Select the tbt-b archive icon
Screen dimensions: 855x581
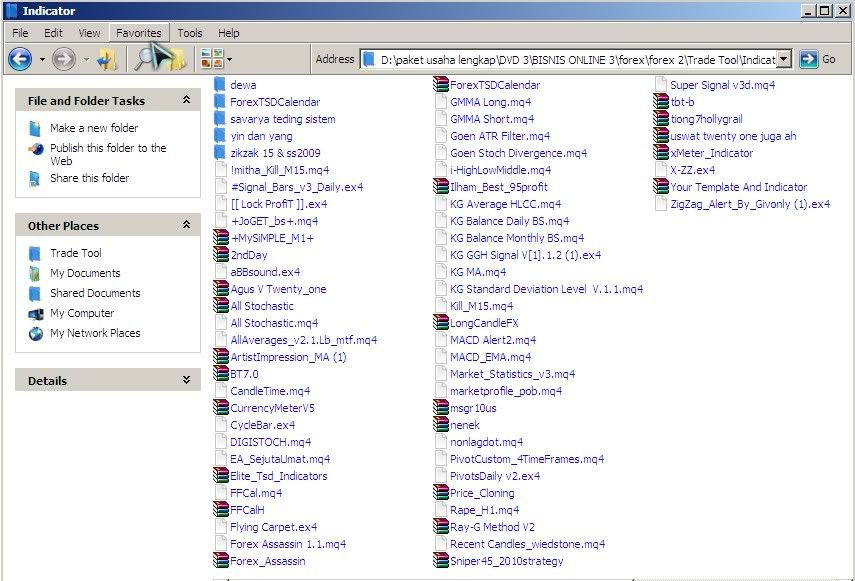(661, 101)
